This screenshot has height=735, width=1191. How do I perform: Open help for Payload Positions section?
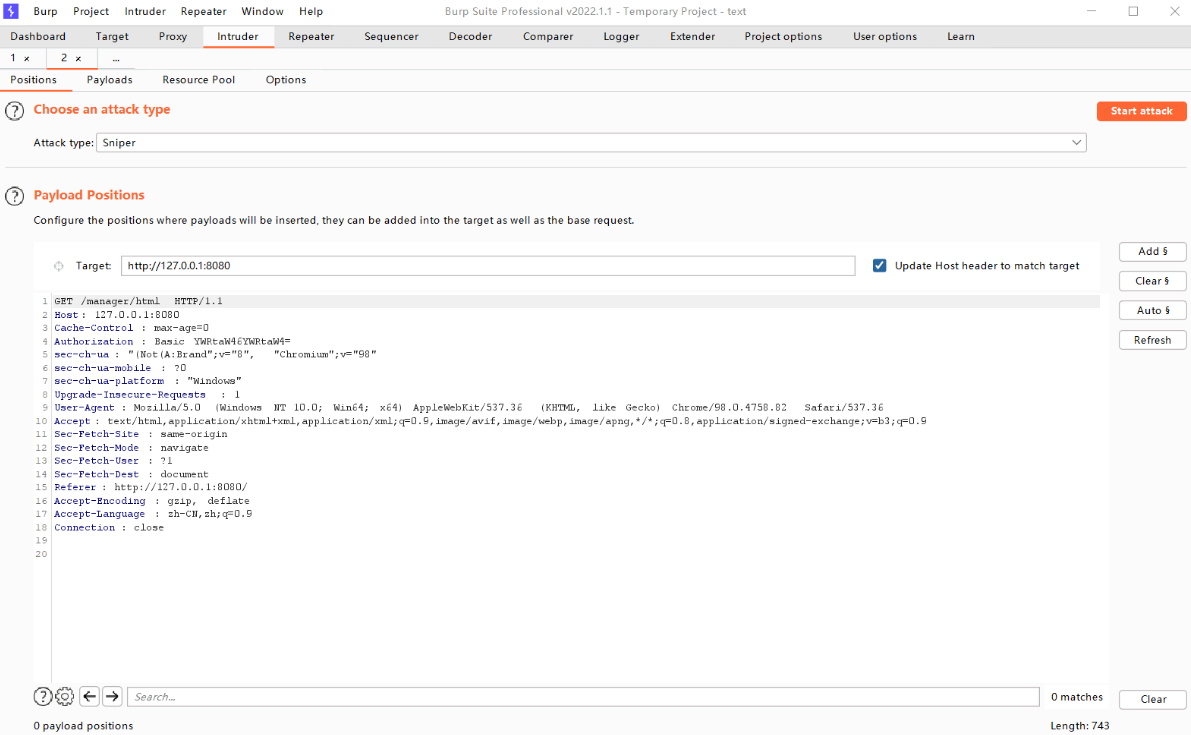point(14,197)
